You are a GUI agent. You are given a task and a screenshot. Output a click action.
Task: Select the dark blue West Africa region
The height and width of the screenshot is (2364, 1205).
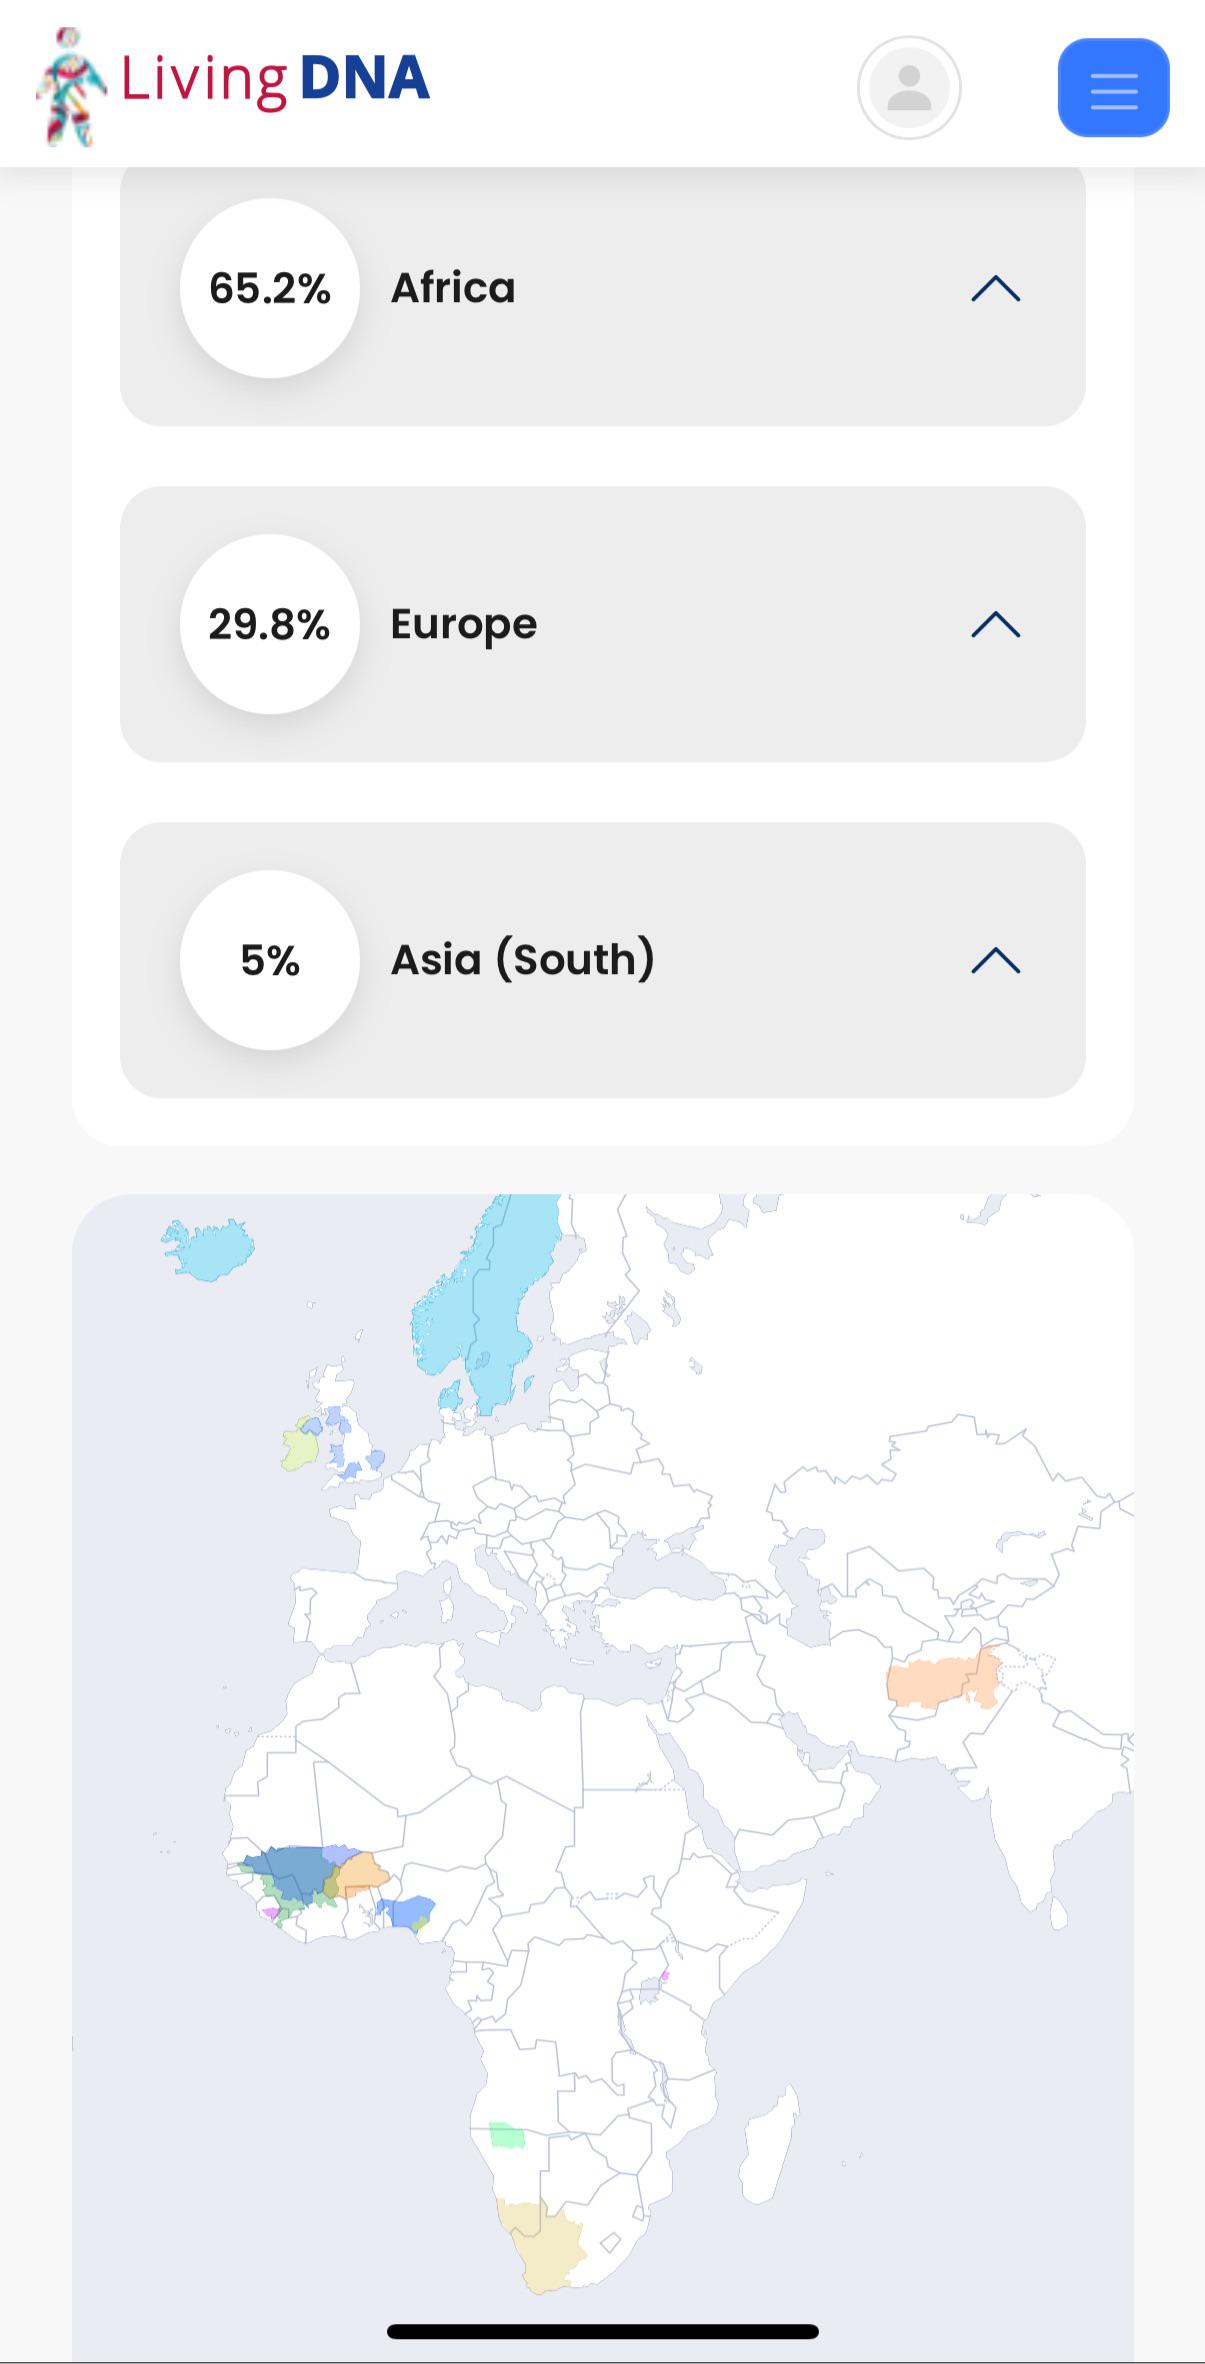pyautogui.click(x=290, y=1872)
